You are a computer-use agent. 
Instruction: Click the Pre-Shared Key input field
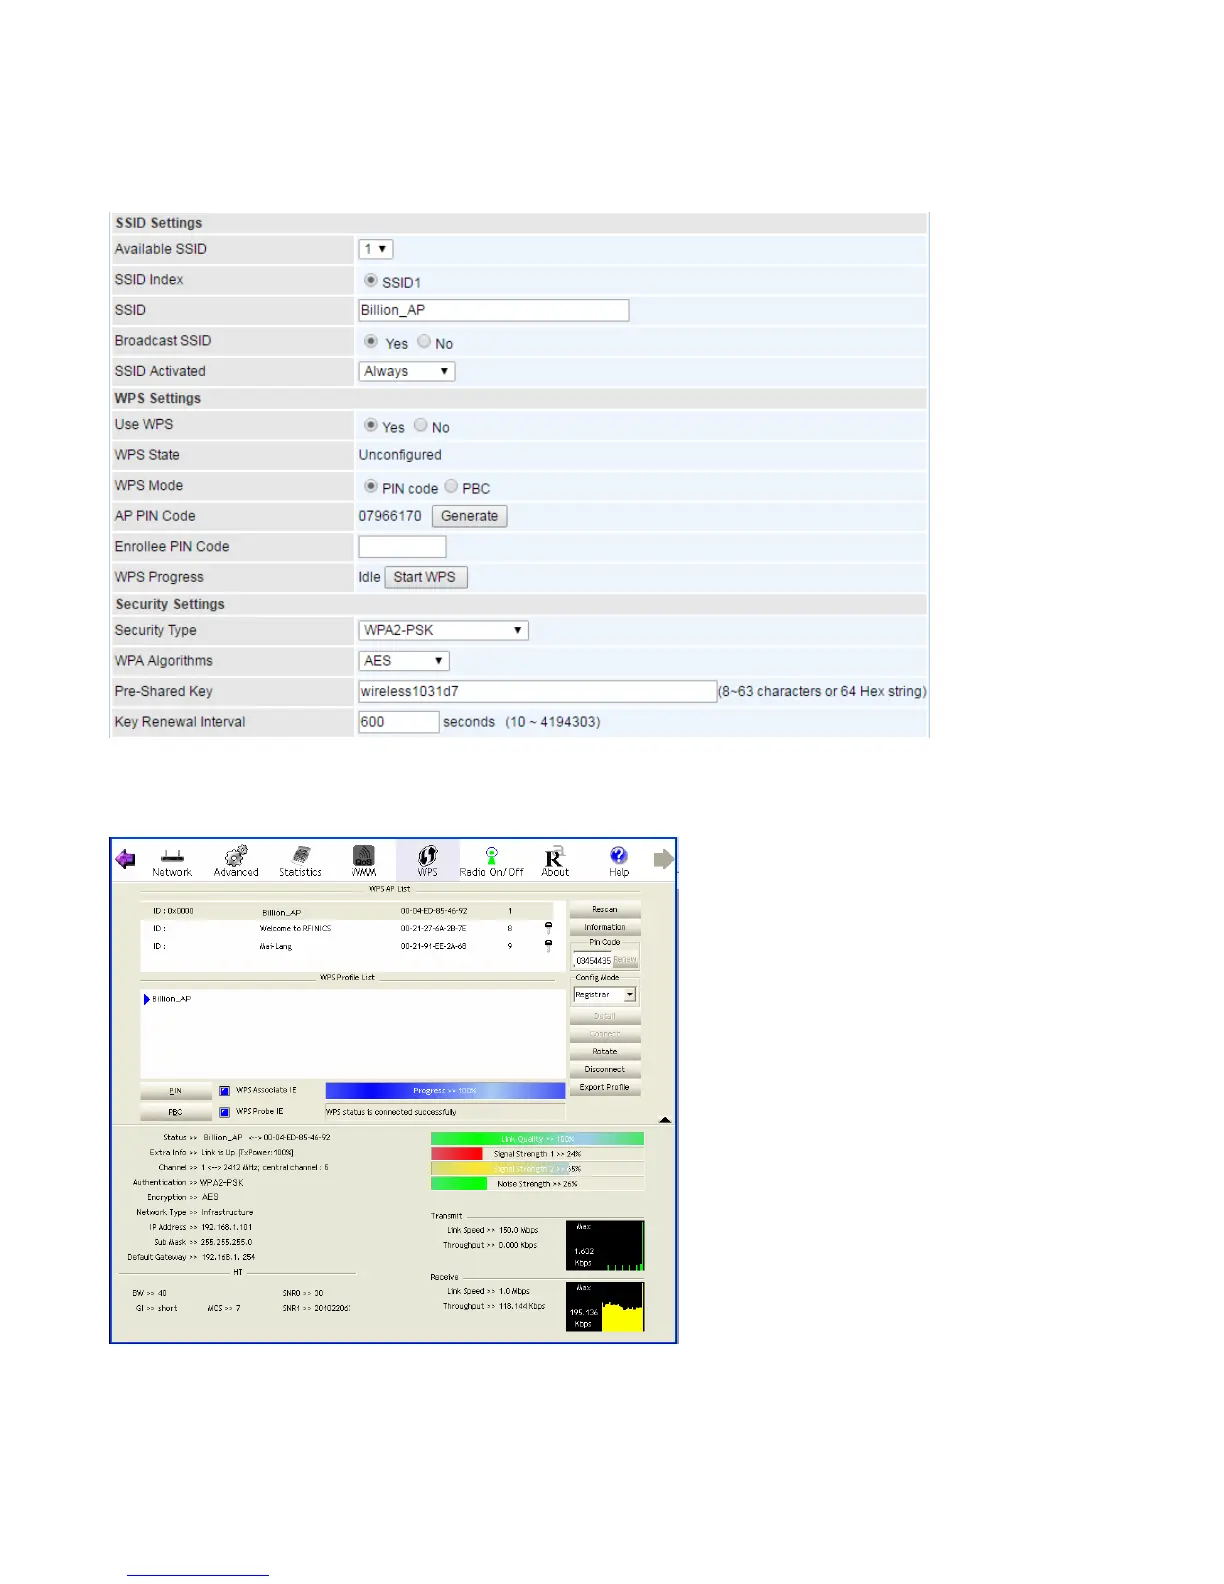point(537,692)
